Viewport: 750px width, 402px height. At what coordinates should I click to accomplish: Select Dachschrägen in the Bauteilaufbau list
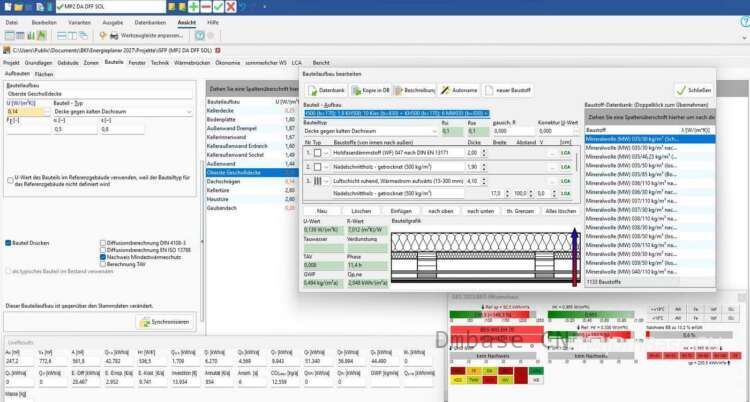(253, 181)
